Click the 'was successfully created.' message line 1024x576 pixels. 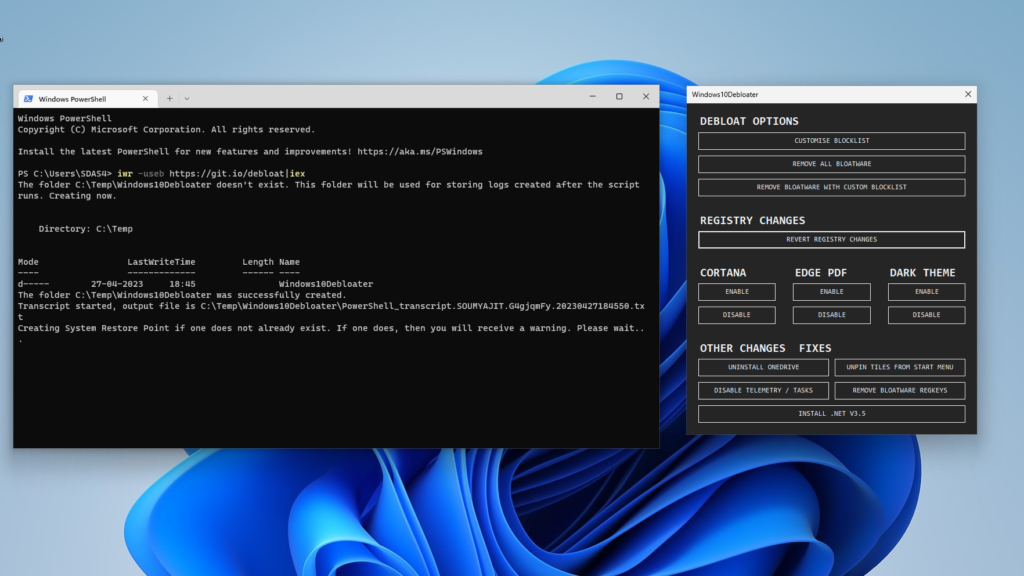tap(182, 295)
